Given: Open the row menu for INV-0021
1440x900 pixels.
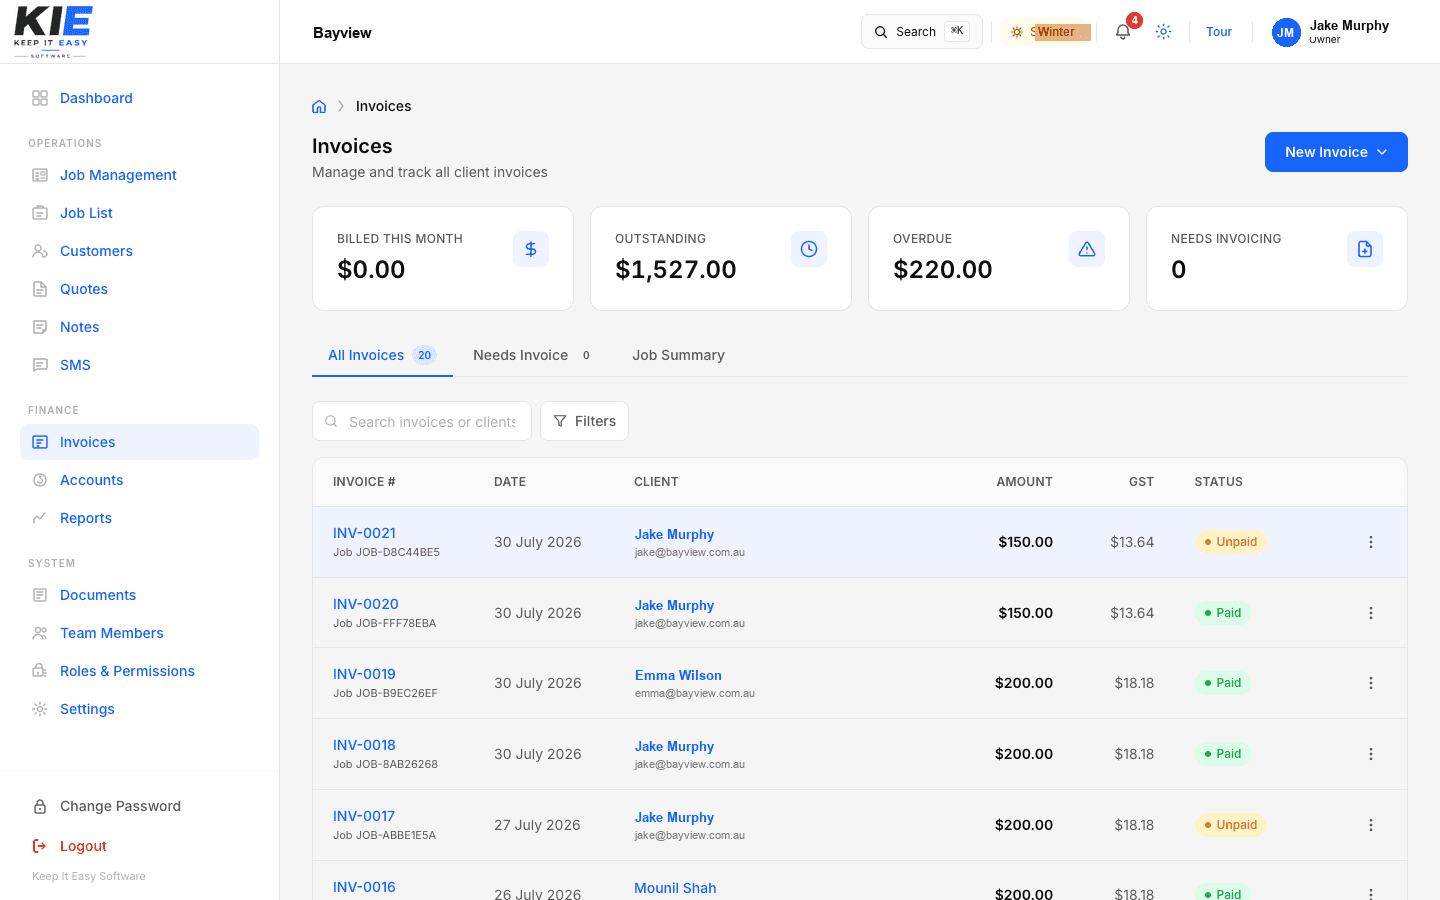Looking at the screenshot, I should click(x=1371, y=542).
